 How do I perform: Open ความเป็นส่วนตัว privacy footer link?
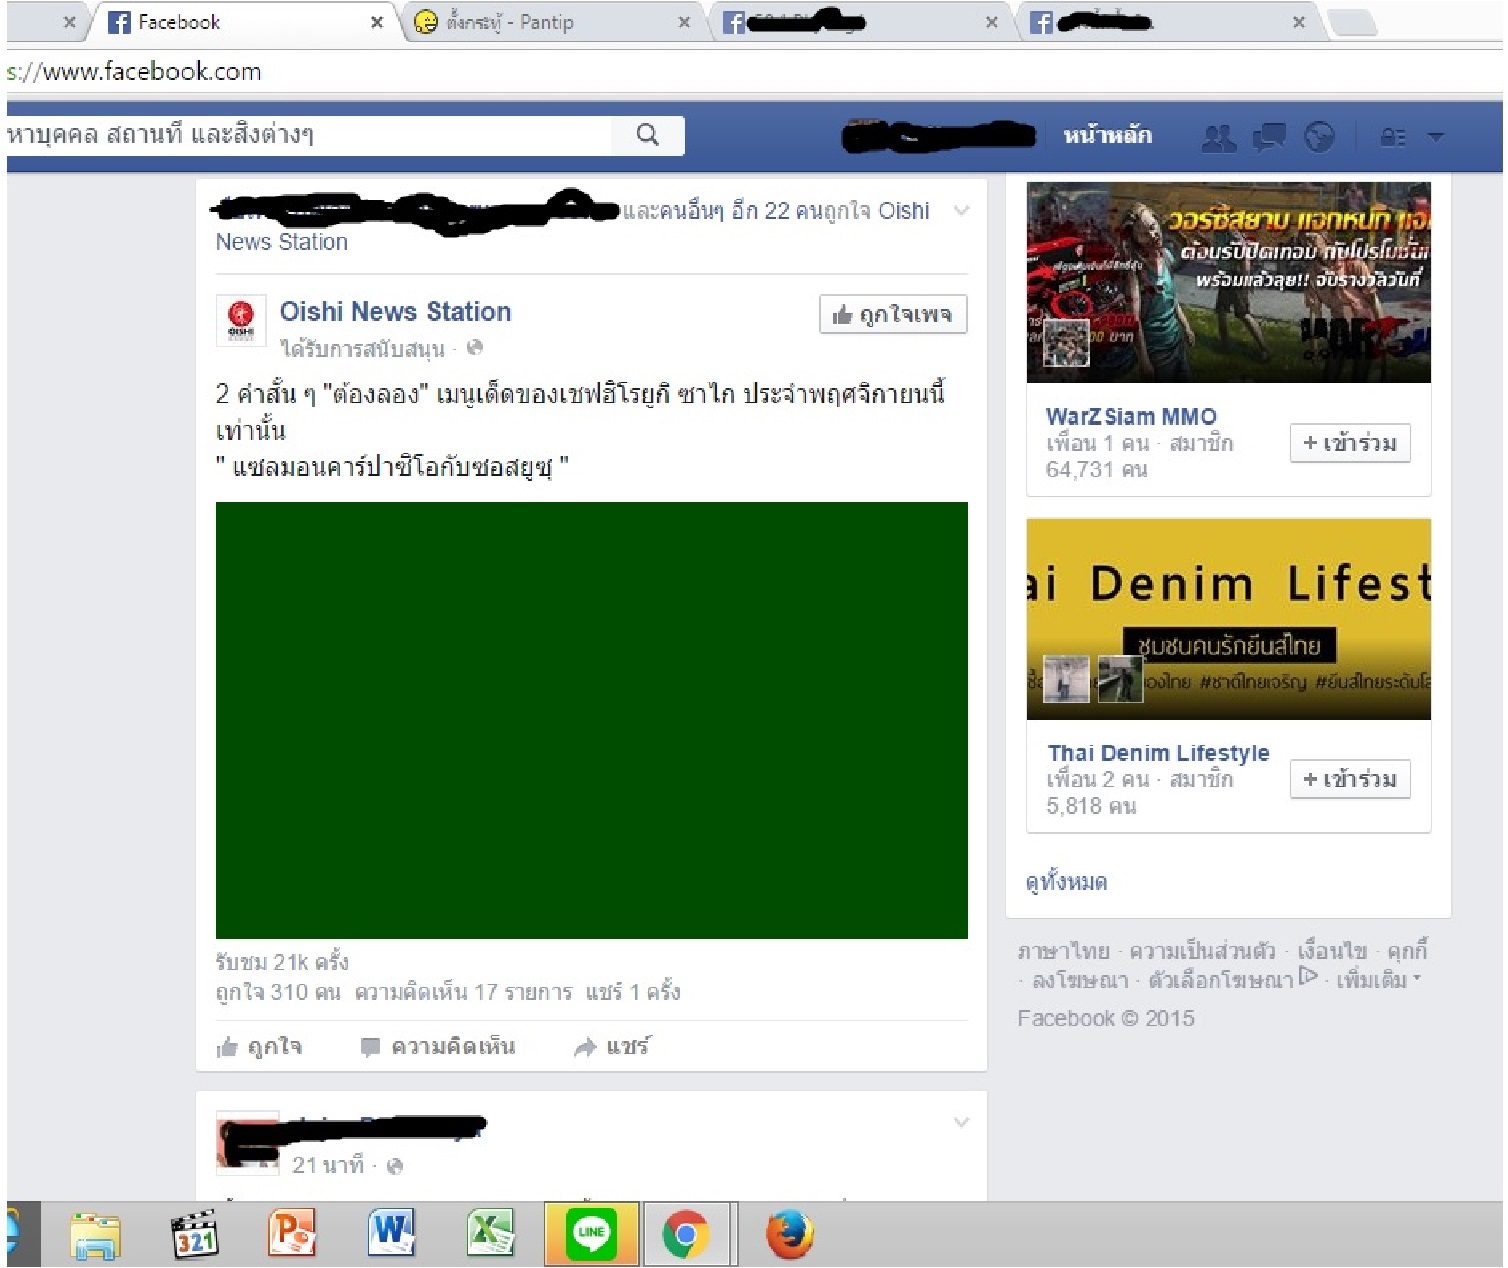pos(1202,951)
